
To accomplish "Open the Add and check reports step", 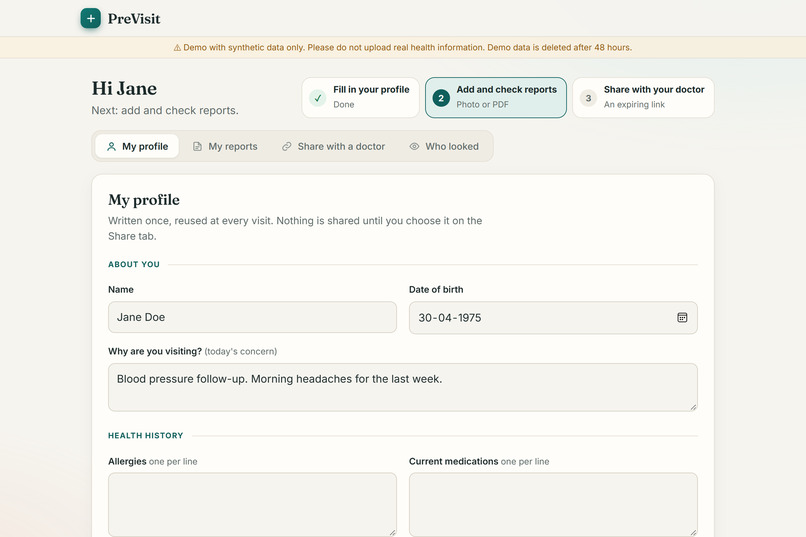I will [496, 98].
